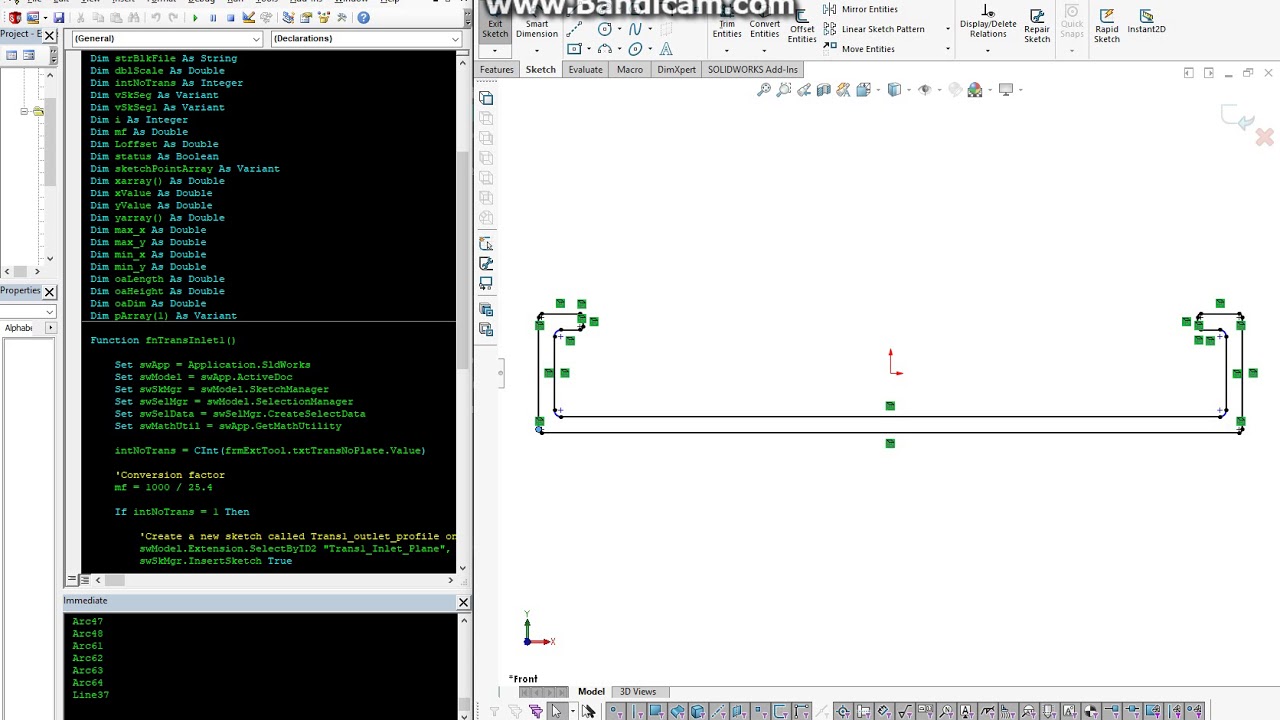Open the VBA Help question mark icon
The width and height of the screenshot is (1280, 720).
[363, 18]
